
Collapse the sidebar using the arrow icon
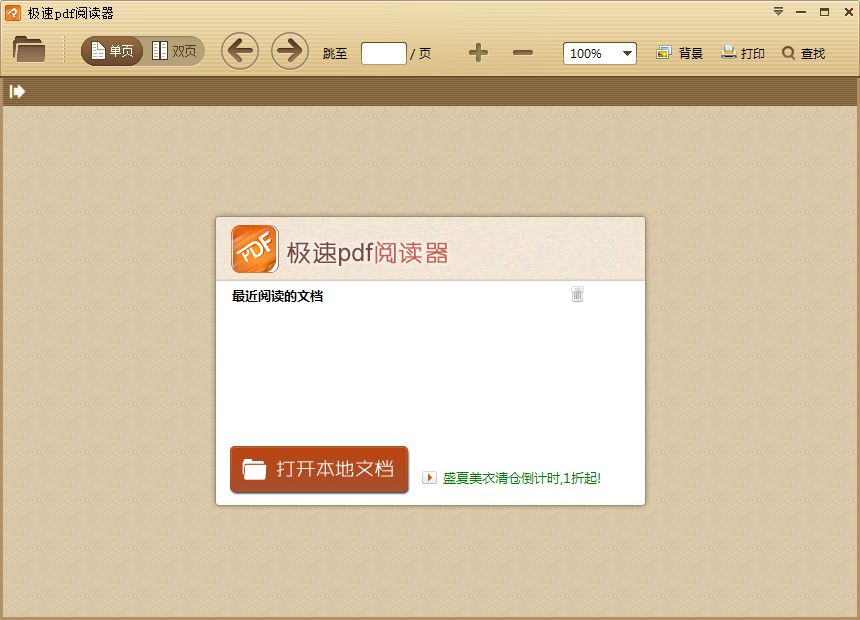pyautogui.click(x=16, y=91)
